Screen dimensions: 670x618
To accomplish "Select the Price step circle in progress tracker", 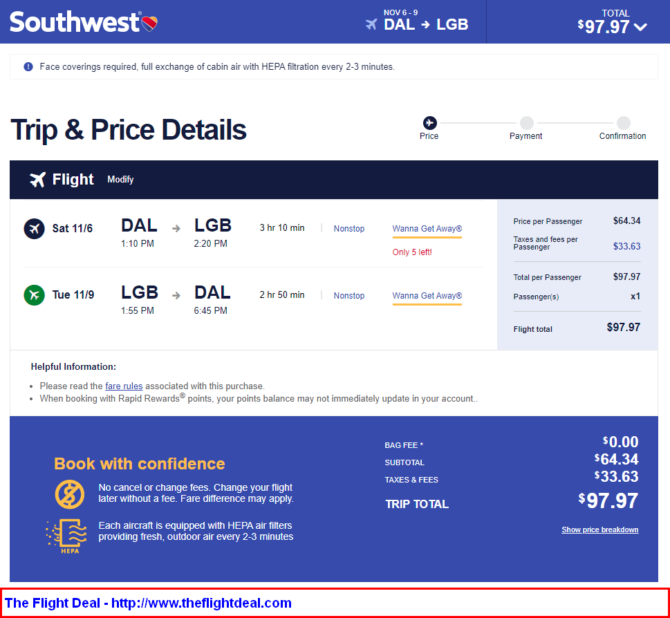I will click(x=430, y=123).
